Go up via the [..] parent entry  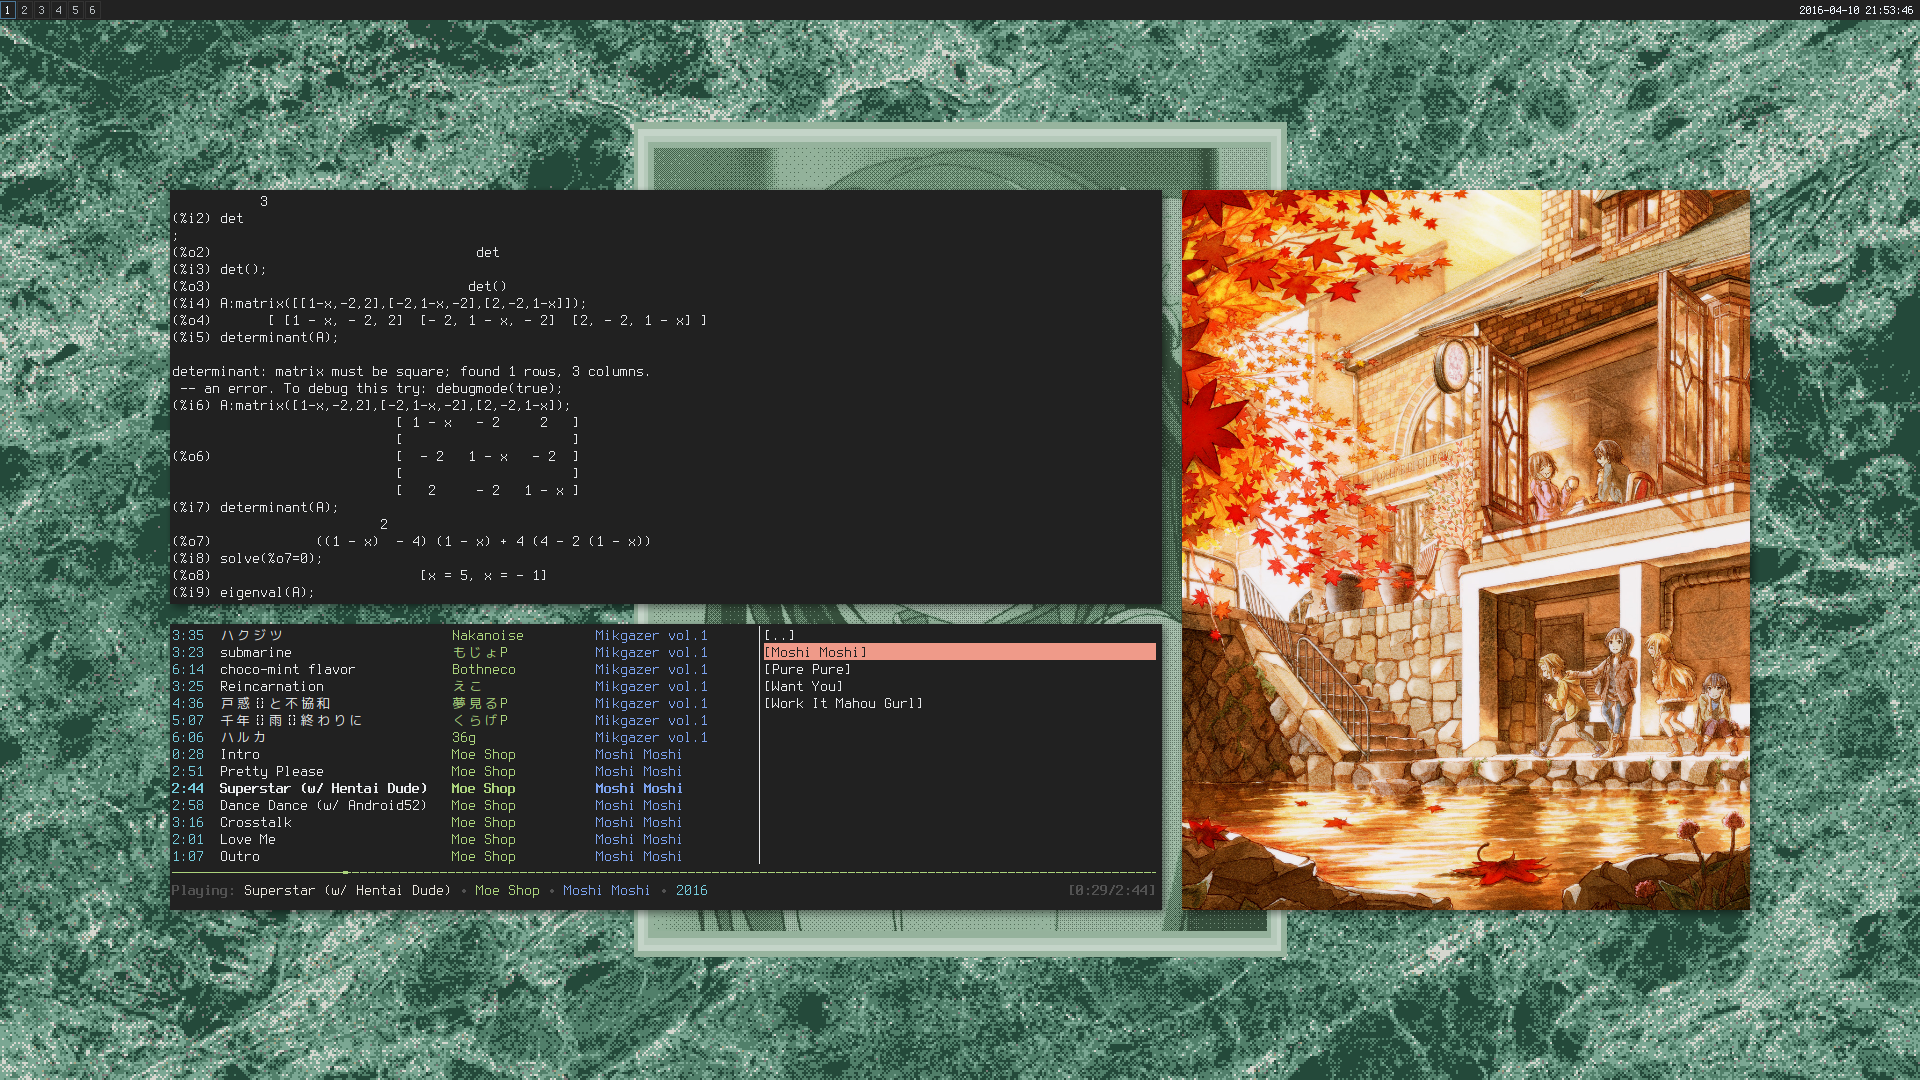click(x=779, y=635)
